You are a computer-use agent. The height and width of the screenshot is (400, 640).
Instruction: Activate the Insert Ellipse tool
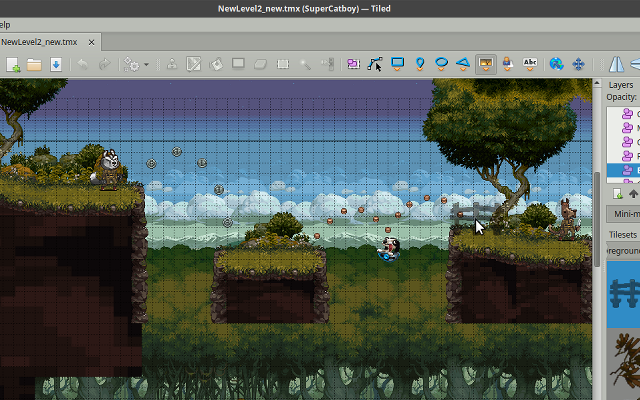441,64
